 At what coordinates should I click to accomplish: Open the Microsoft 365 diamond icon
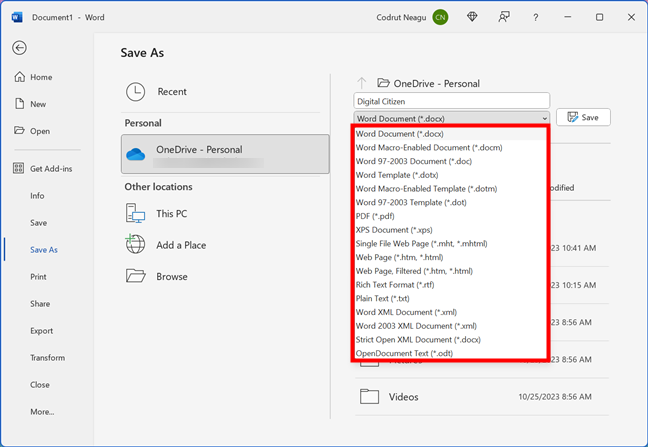pos(471,17)
